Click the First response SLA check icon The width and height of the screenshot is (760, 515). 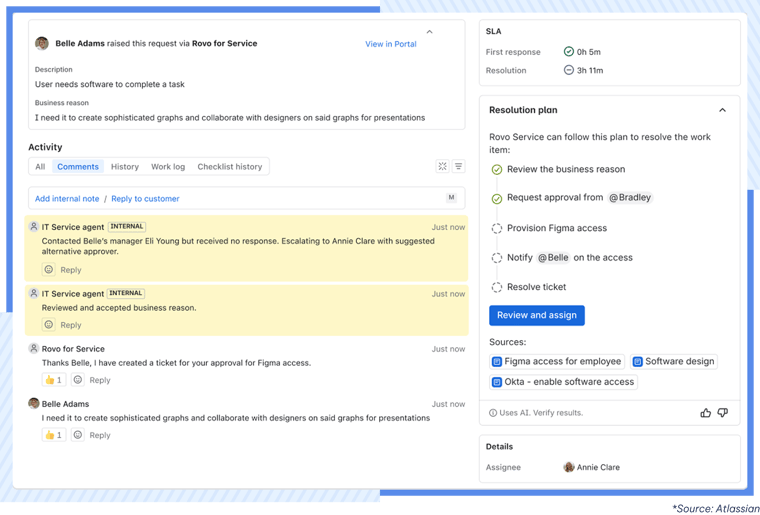(569, 51)
